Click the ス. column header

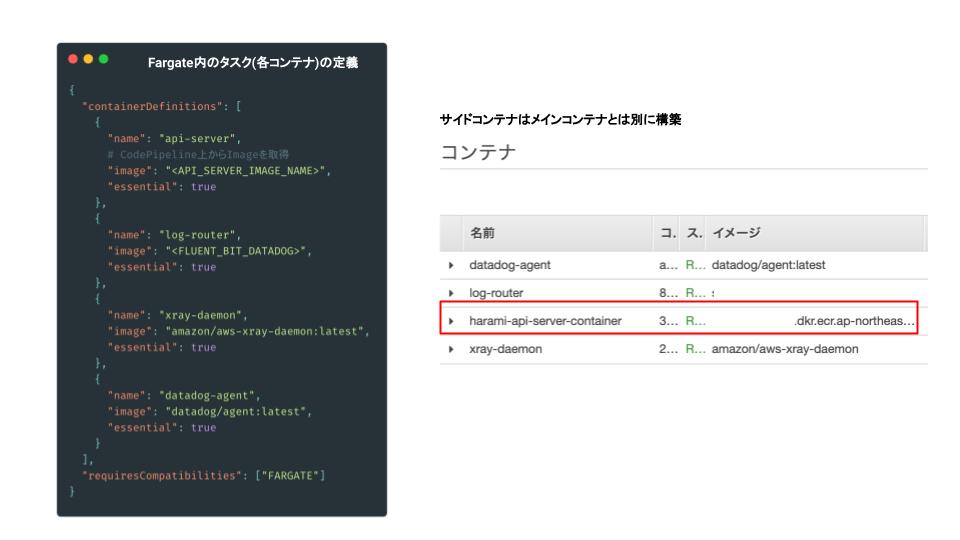pyautogui.click(x=694, y=233)
